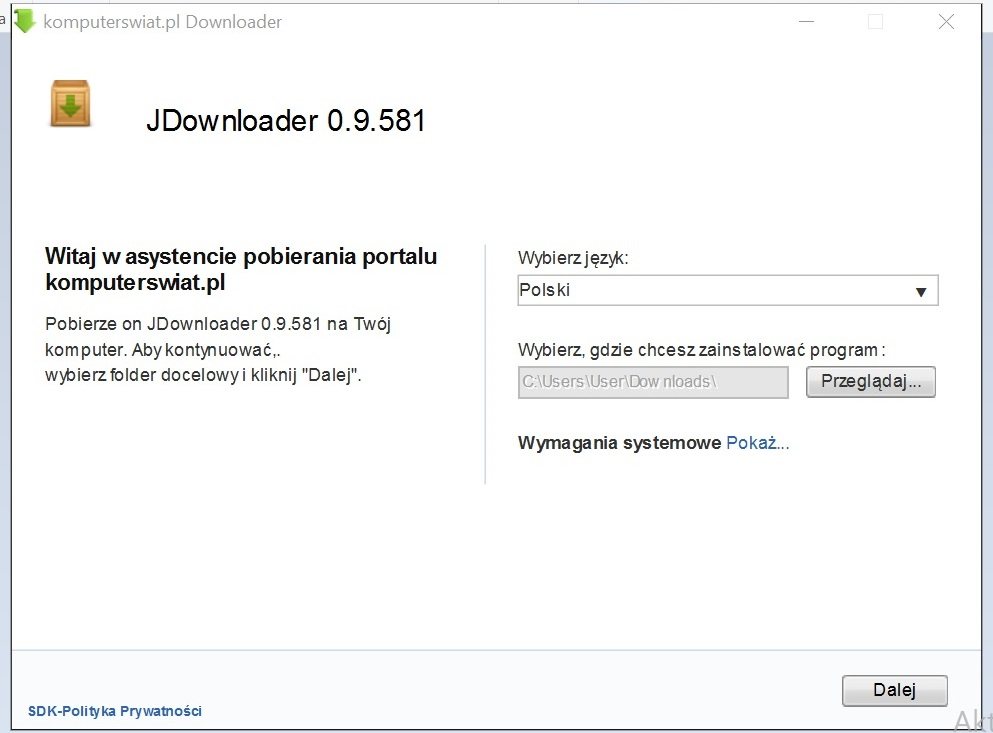Viewport: 993px width, 733px height.
Task: Click the komputerswiat.pl Downloader window title
Action: [x=163, y=22]
